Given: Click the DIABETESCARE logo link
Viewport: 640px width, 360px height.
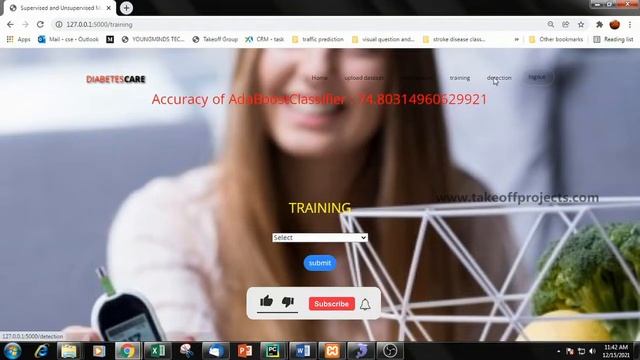Looking at the screenshot, I should [116, 79].
